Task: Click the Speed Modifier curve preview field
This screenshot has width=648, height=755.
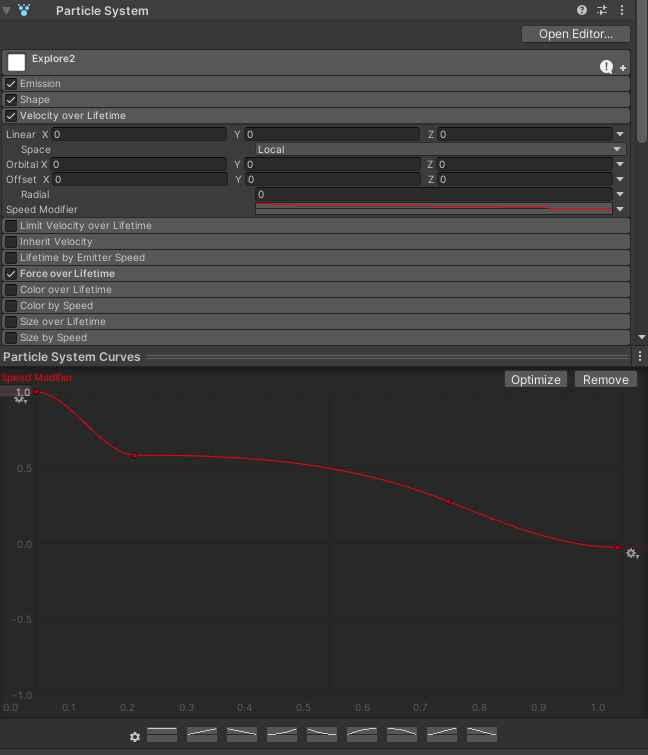Action: (433, 209)
